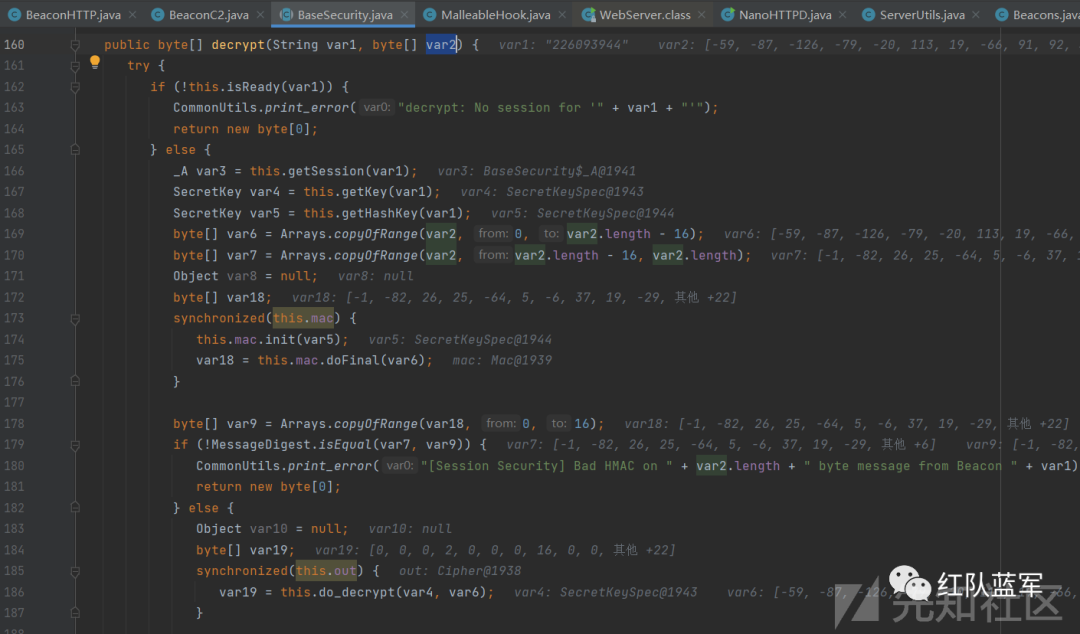Click the lightbulb intention icon at line 161
Image resolution: width=1080 pixels, height=634 pixels.
pos(95,63)
